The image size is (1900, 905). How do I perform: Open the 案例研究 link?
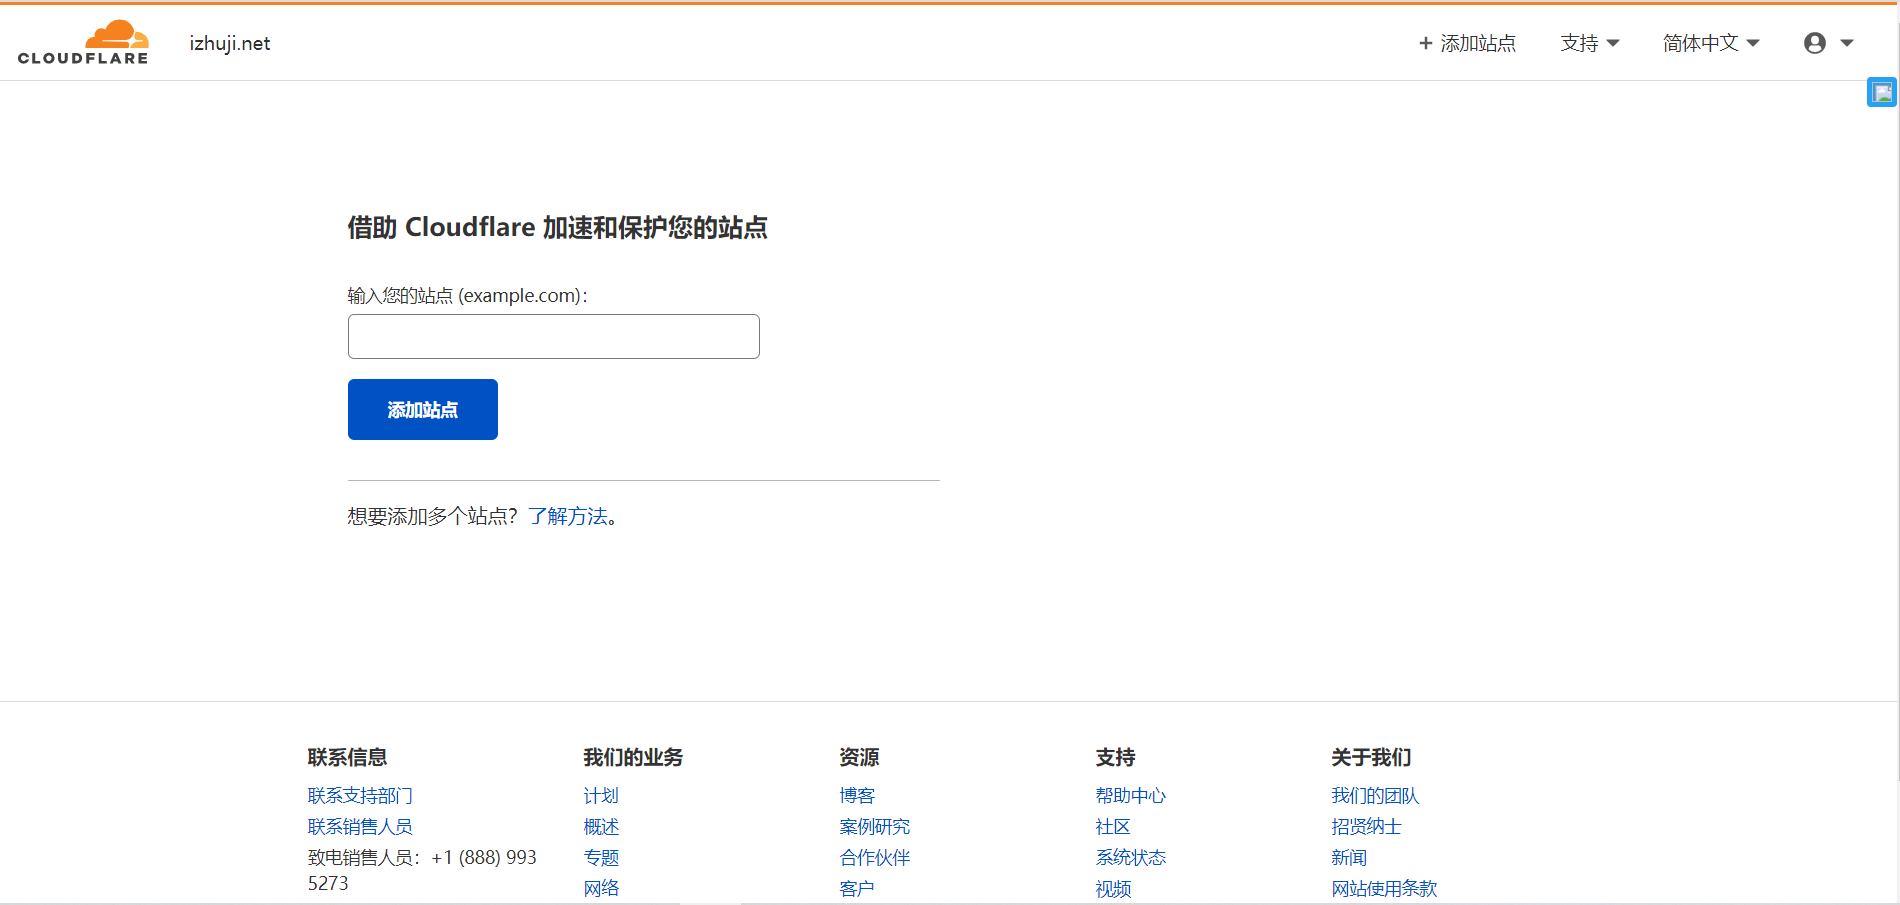point(875,827)
